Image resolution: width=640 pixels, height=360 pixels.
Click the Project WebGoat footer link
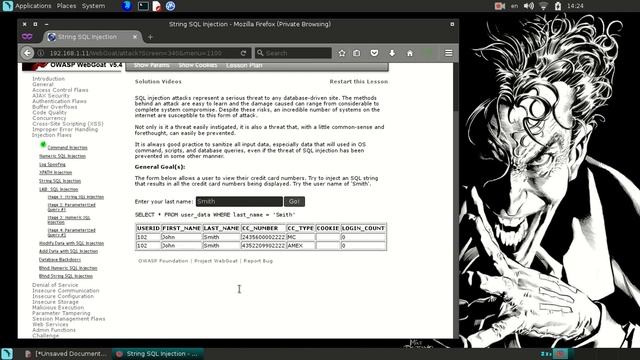tap(216, 261)
